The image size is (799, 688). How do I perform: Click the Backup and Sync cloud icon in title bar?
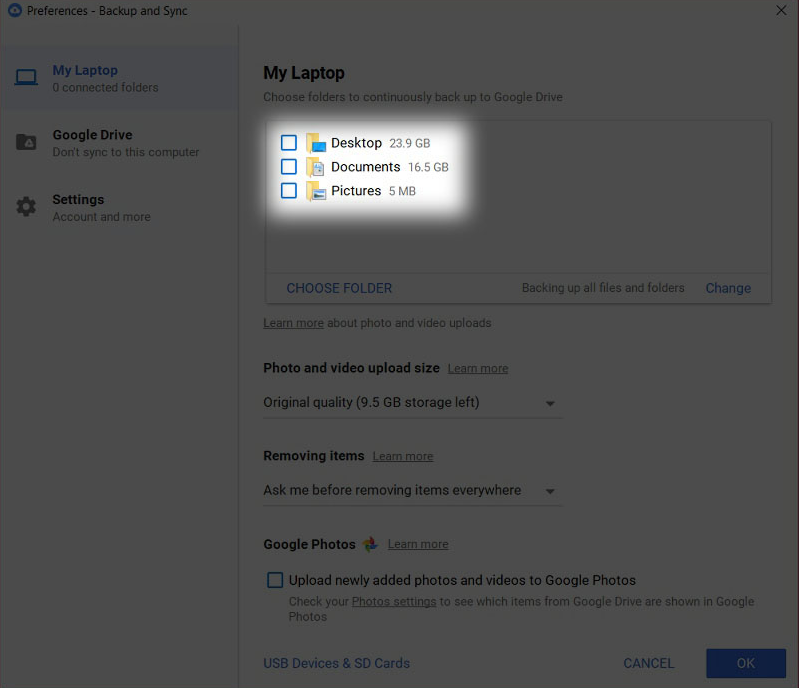15,10
